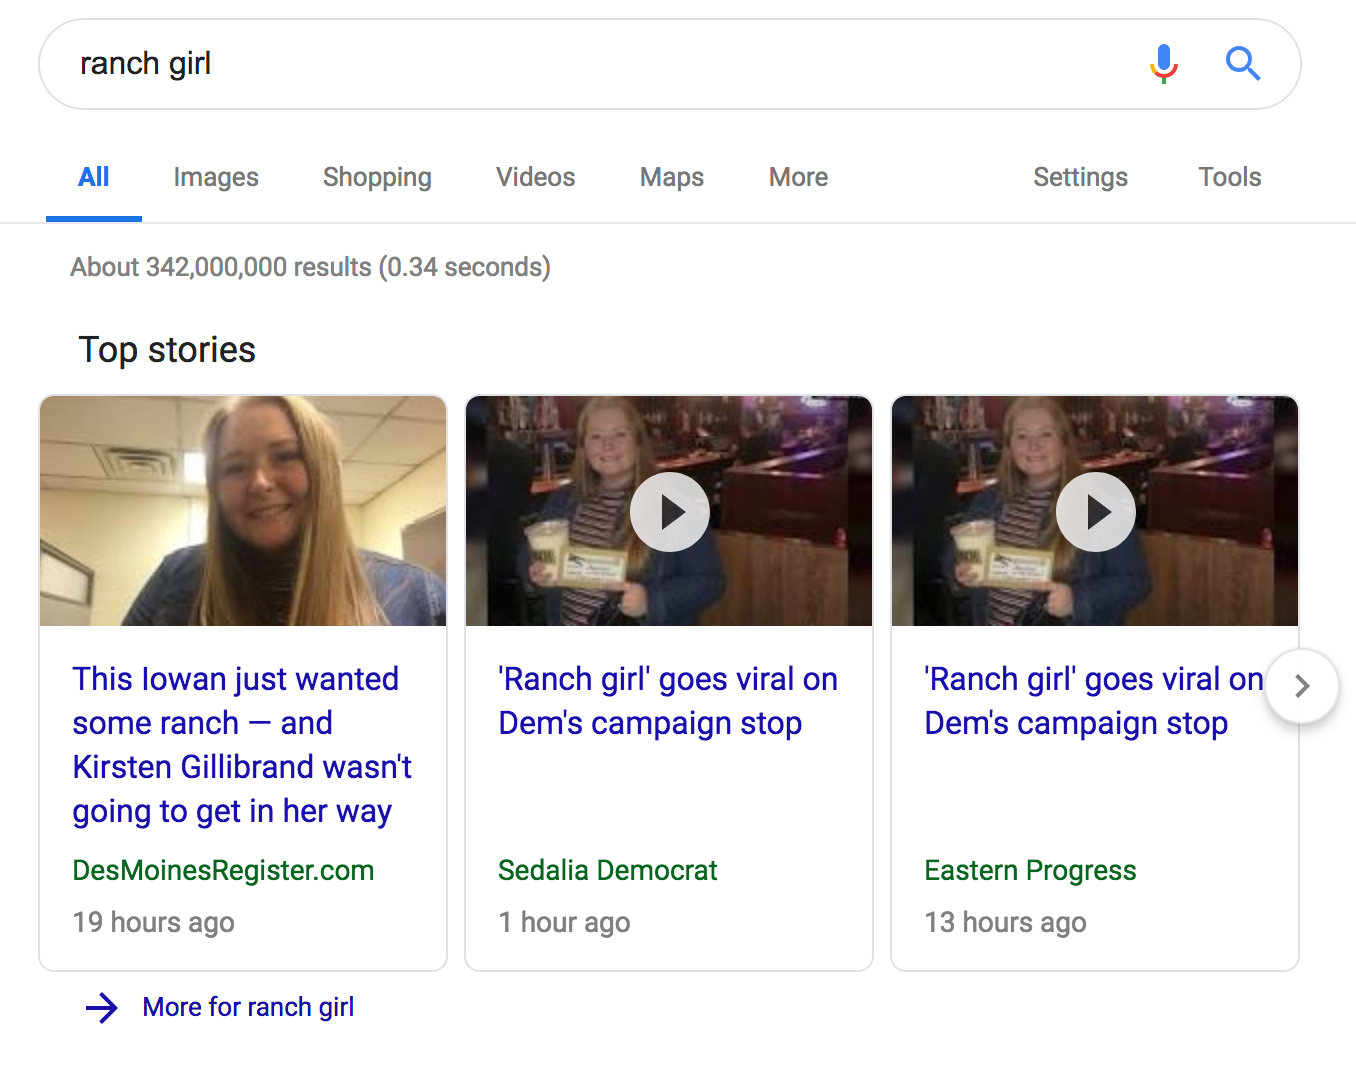Open the 'This Iowan just wanted some ranch' article

tap(242, 745)
